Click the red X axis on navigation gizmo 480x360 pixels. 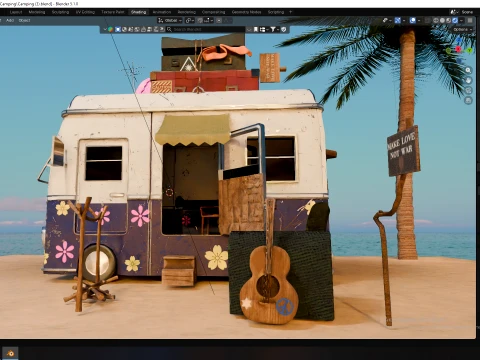(x=459, y=49)
